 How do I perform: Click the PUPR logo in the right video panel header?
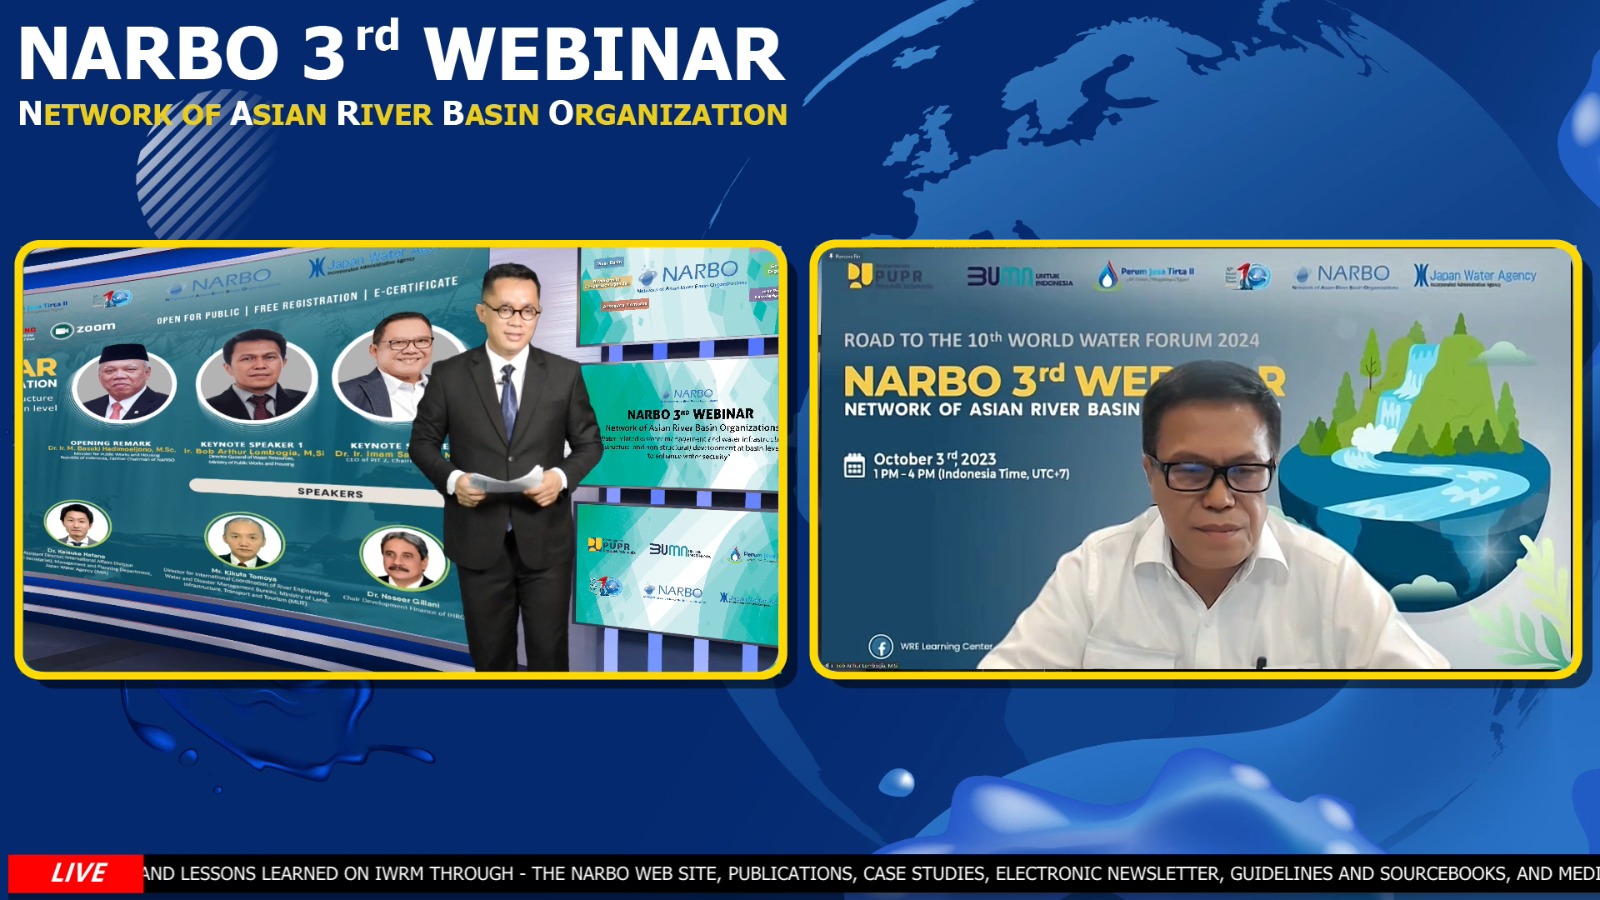889,276
